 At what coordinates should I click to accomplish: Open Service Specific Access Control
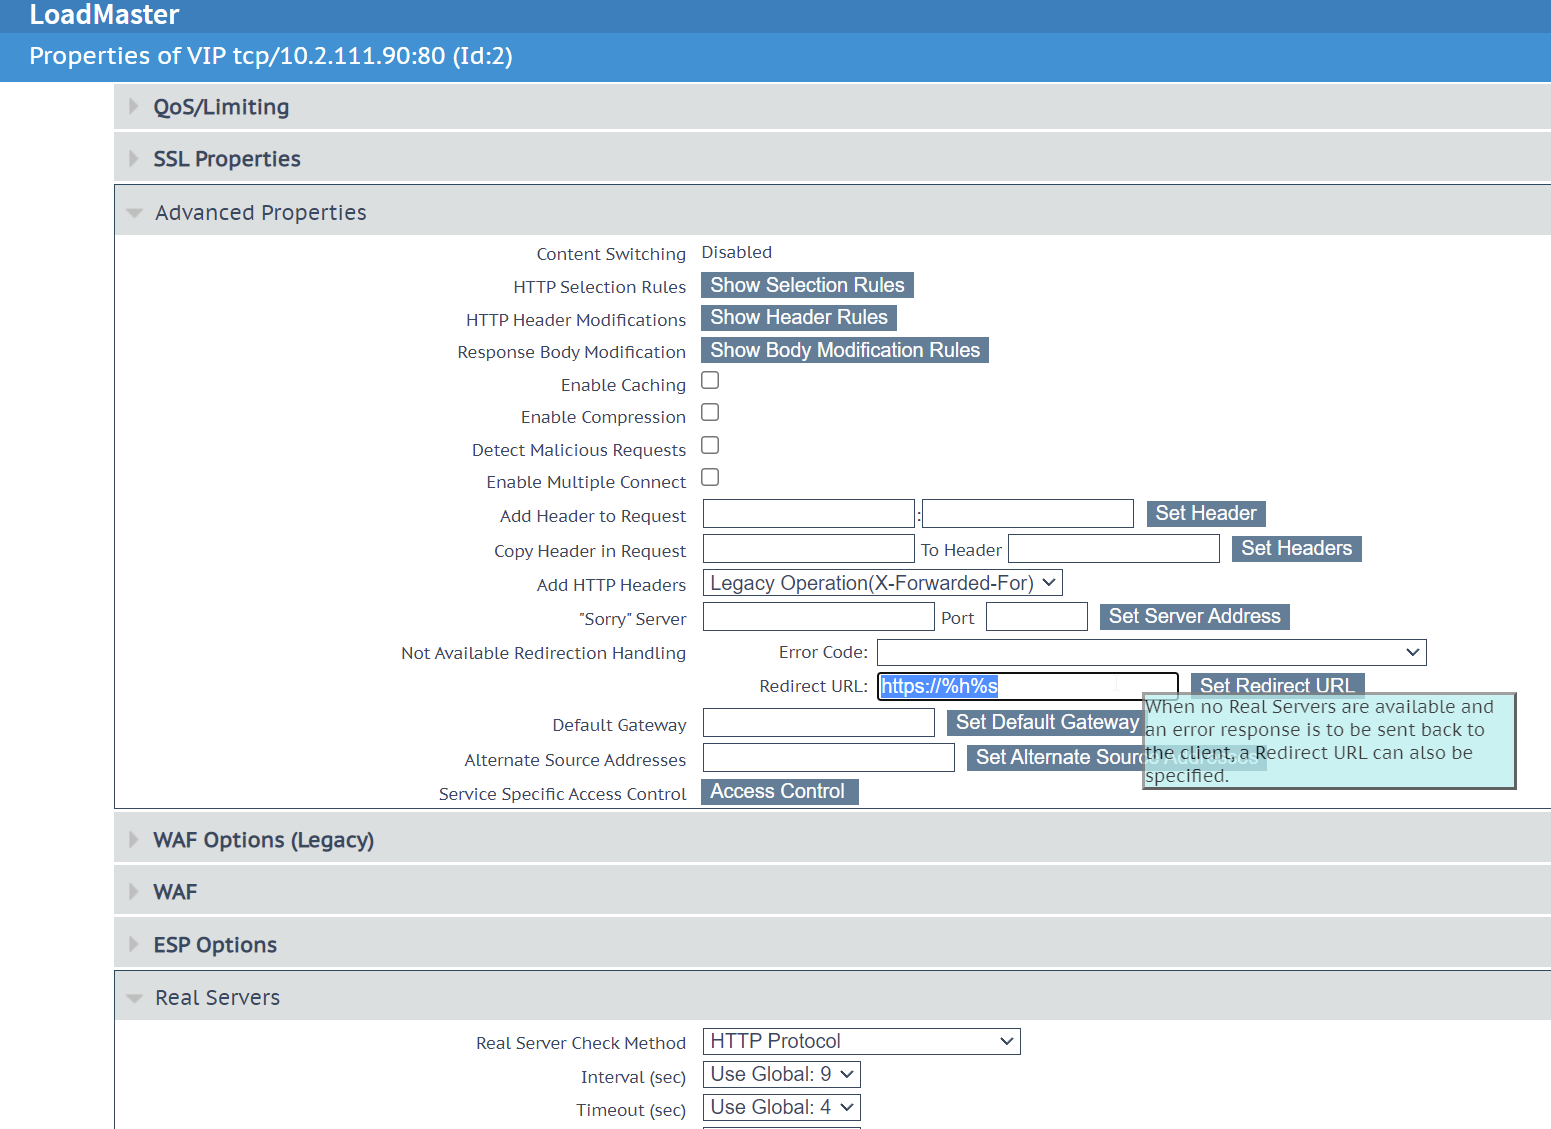pyautogui.click(x=779, y=791)
